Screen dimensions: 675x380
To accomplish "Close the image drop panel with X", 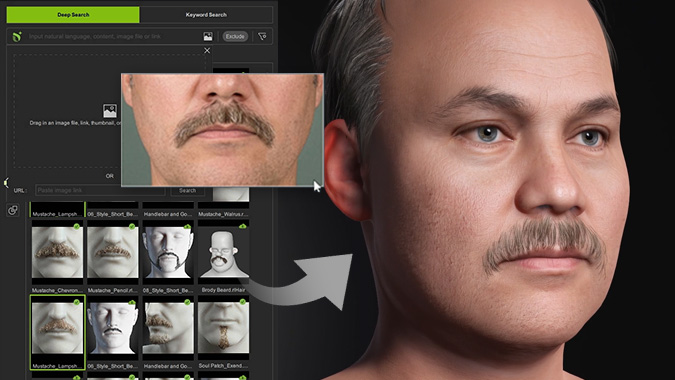I will [x=207, y=50].
